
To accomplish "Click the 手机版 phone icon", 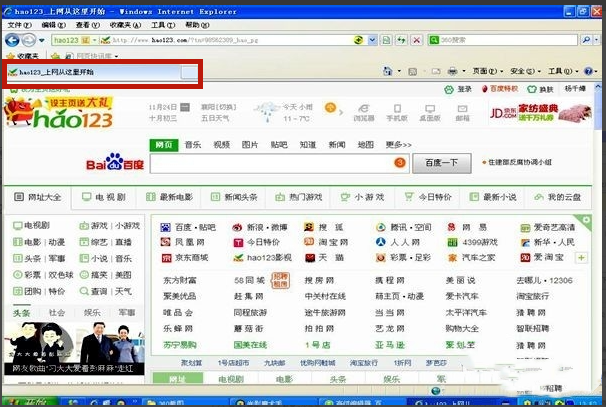I will (x=397, y=112).
